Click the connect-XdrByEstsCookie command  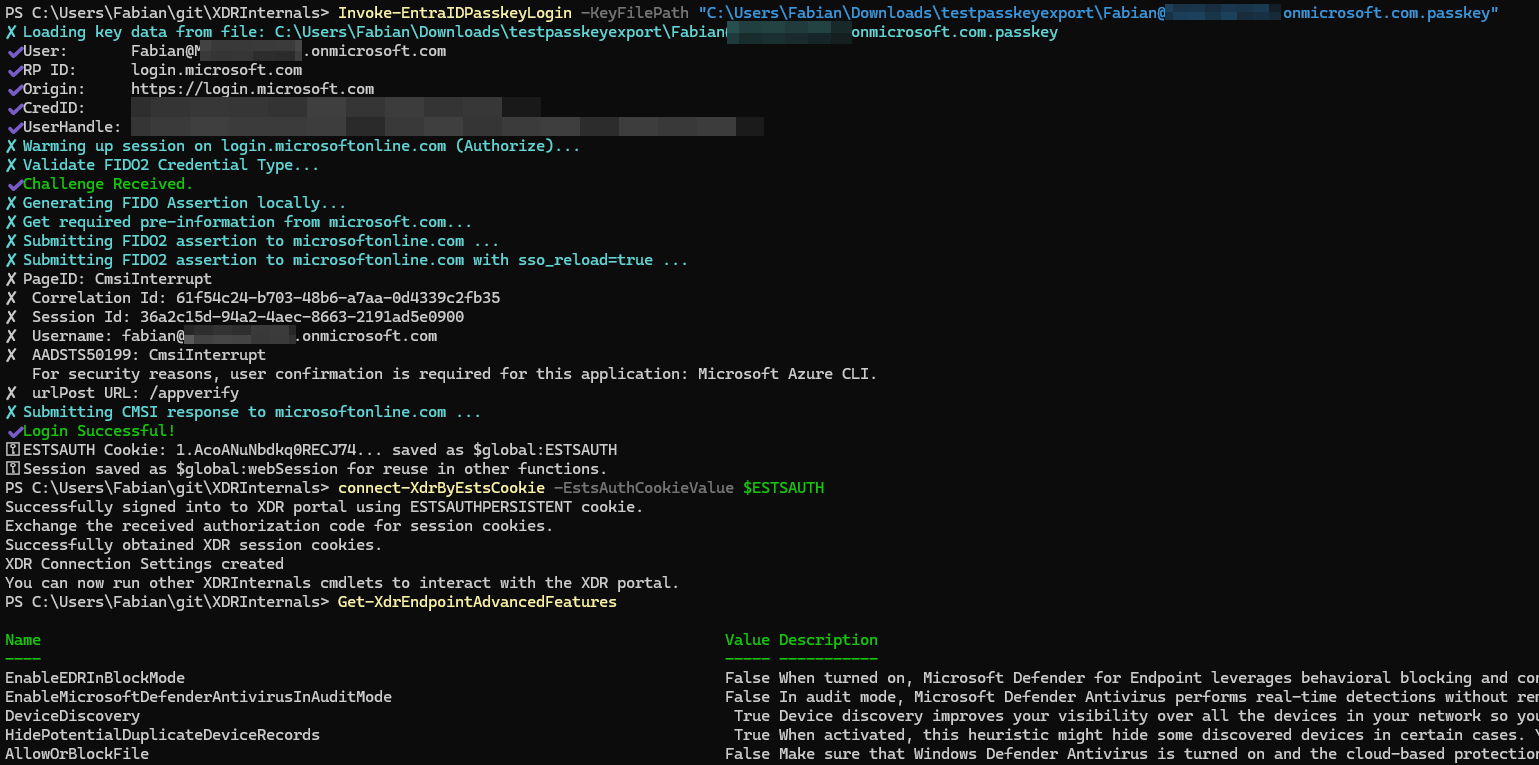441,488
